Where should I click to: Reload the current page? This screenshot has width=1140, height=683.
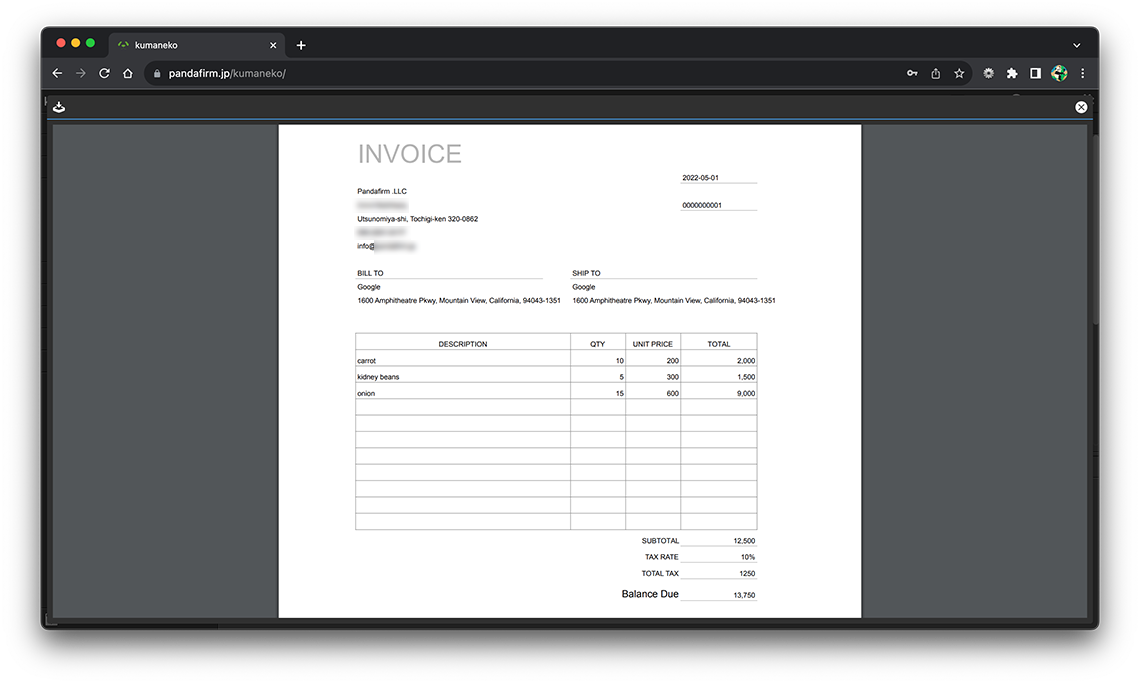104,73
